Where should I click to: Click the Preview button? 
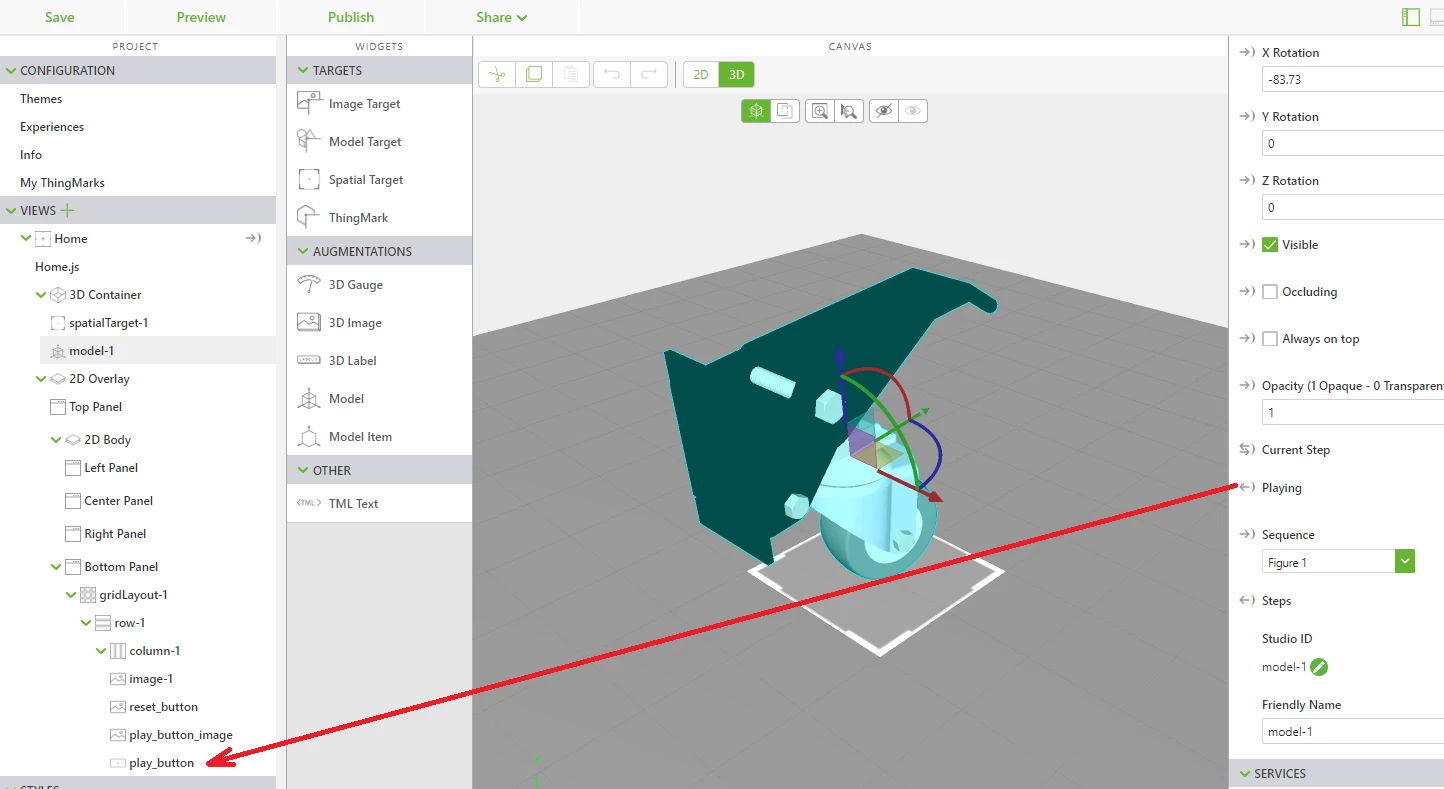(x=201, y=17)
